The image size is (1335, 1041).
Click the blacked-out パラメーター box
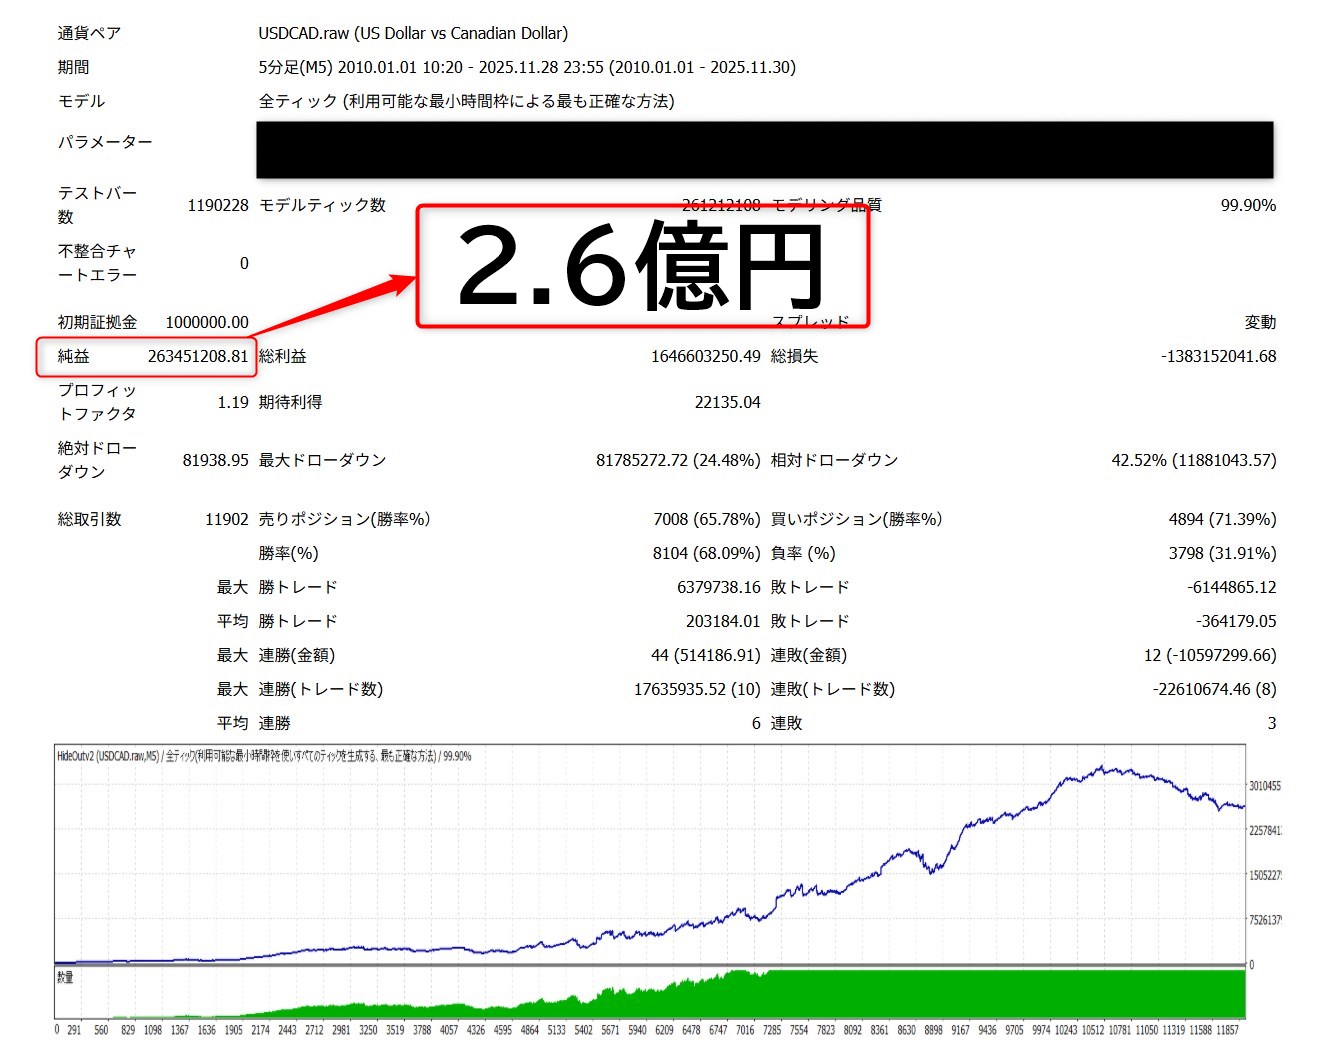(764, 150)
